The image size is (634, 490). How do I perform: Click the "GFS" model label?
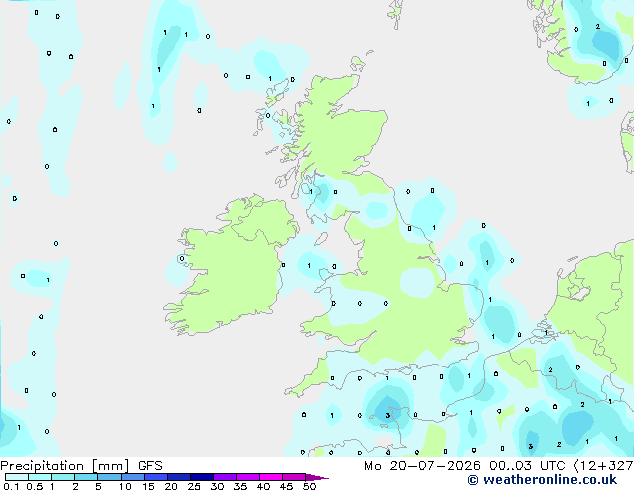[x=150, y=466]
